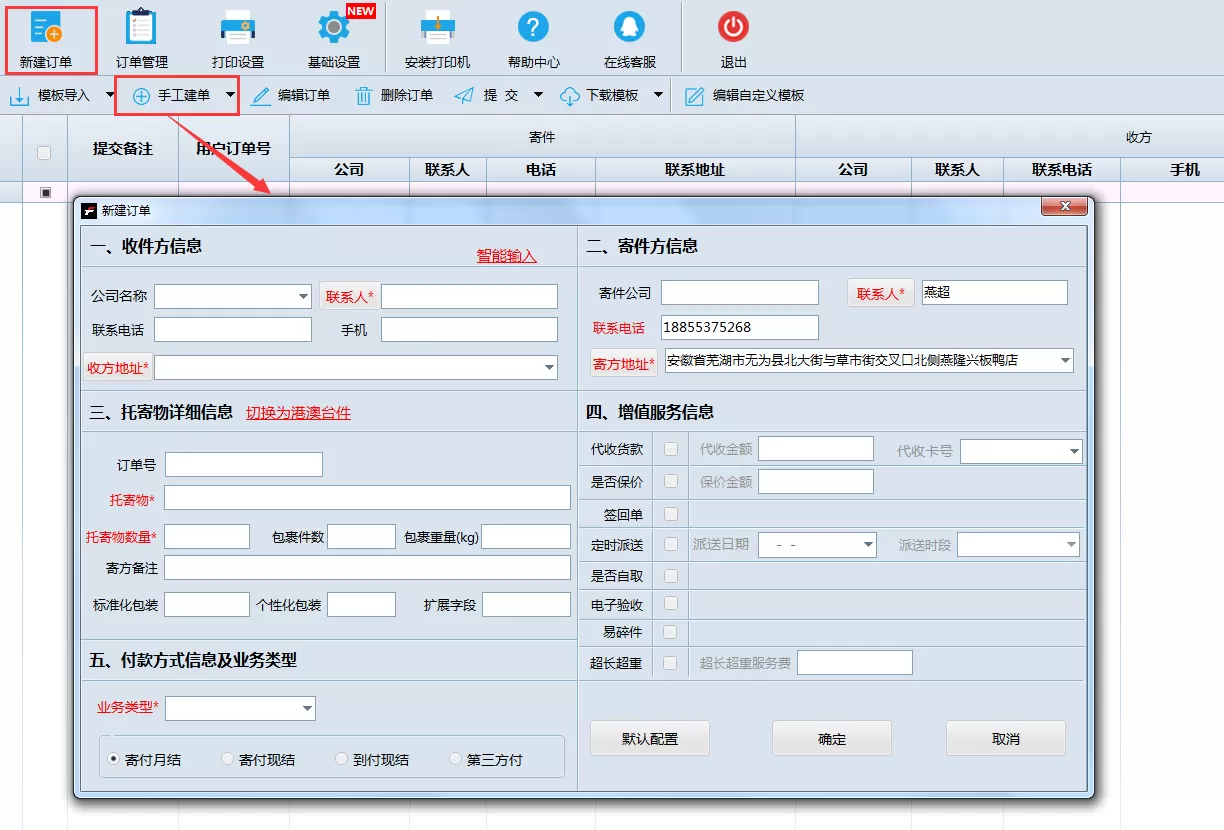
Task: Click the 确定 button
Action: (832, 739)
